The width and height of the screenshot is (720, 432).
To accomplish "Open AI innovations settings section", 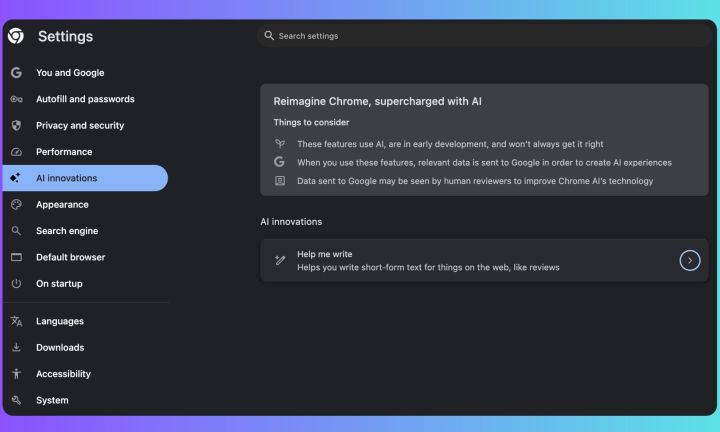I will coord(66,178).
